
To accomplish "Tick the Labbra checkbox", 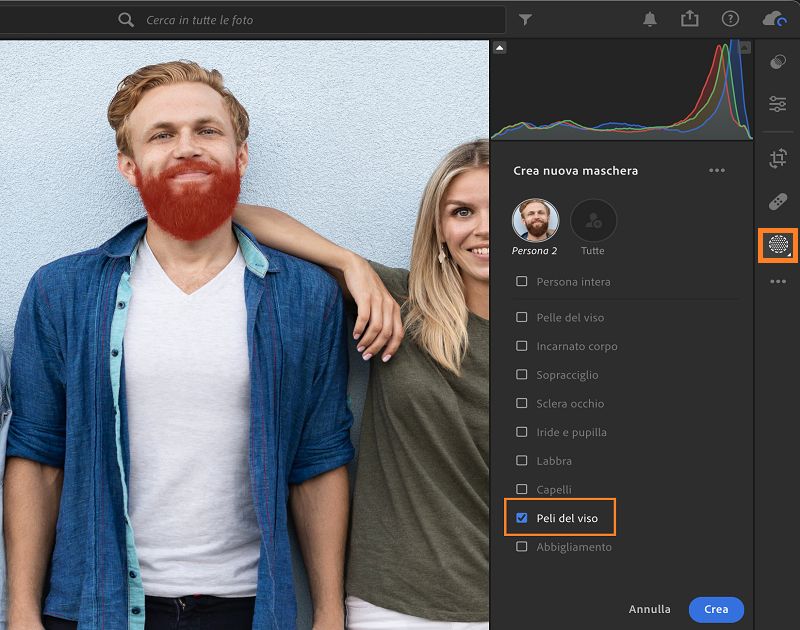I will pyautogui.click(x=522, y=461).
